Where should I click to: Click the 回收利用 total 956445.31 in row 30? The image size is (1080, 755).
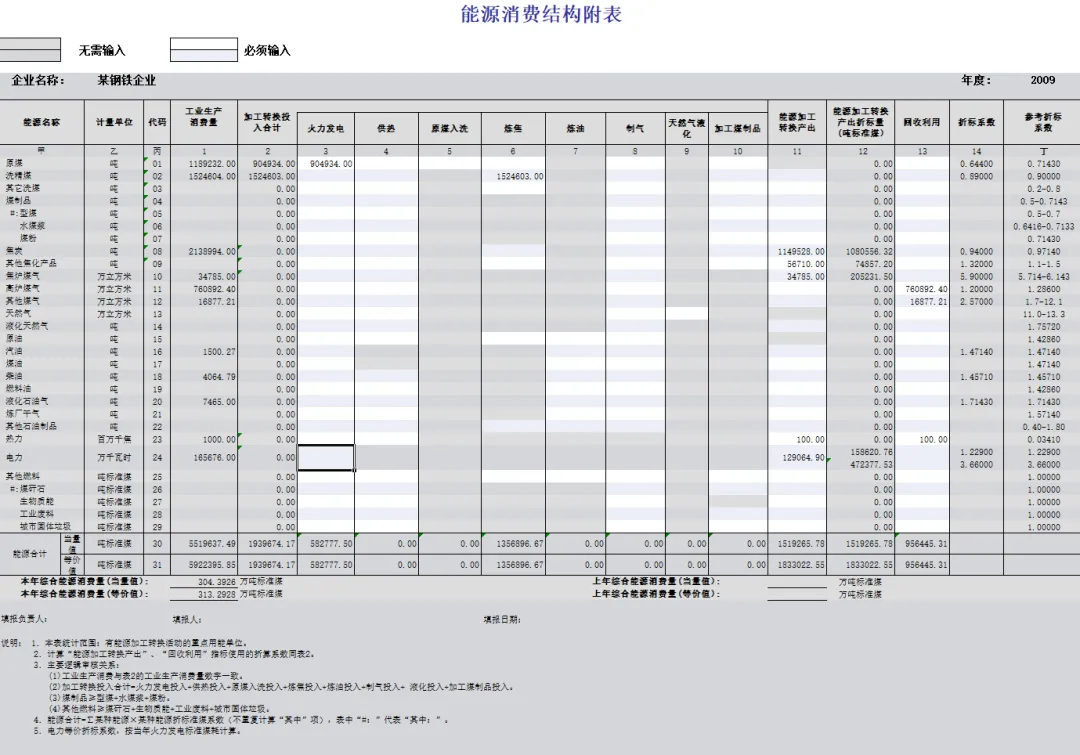(x=926, y=544)
